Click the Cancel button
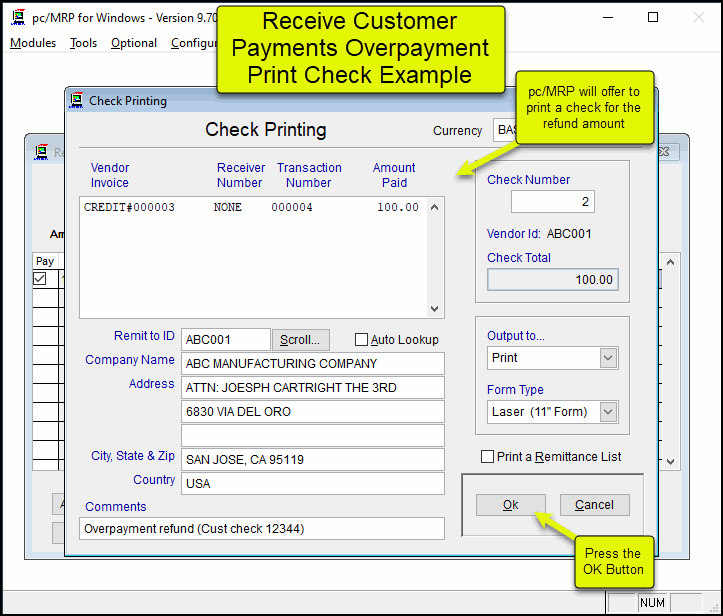The width and height of the screenshot is (723, 616). (594, 505)
